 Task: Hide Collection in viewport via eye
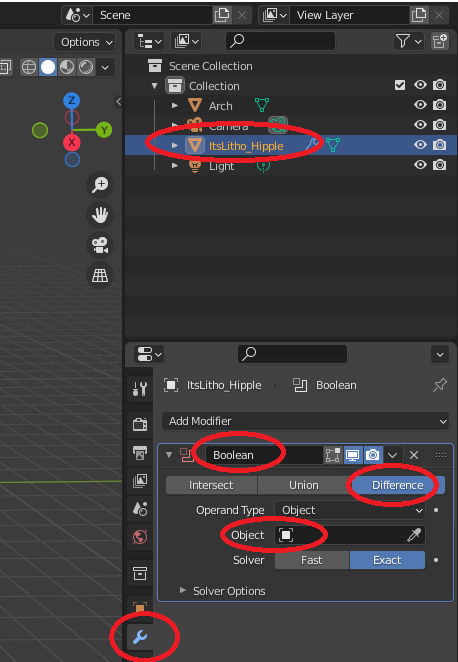(420, 85)
